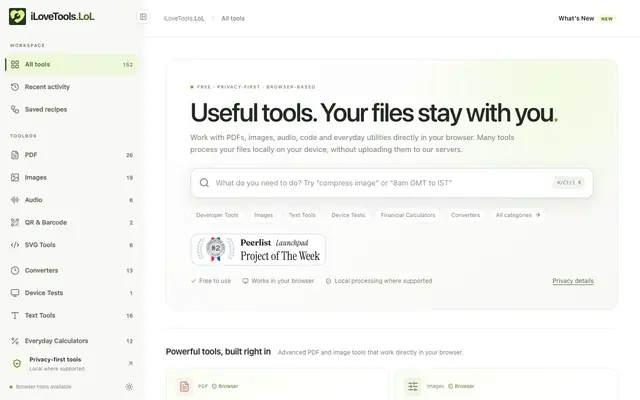Screen dimensions: 640x400
Task: Open Everyday Calculators category
Action: (72, 341)
